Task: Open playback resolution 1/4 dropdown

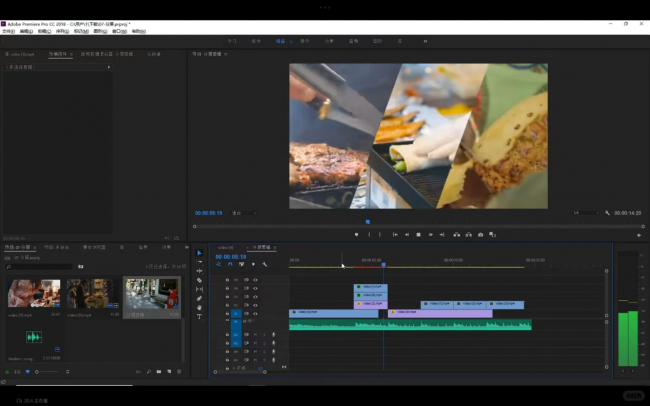Action: coord(586,213)
